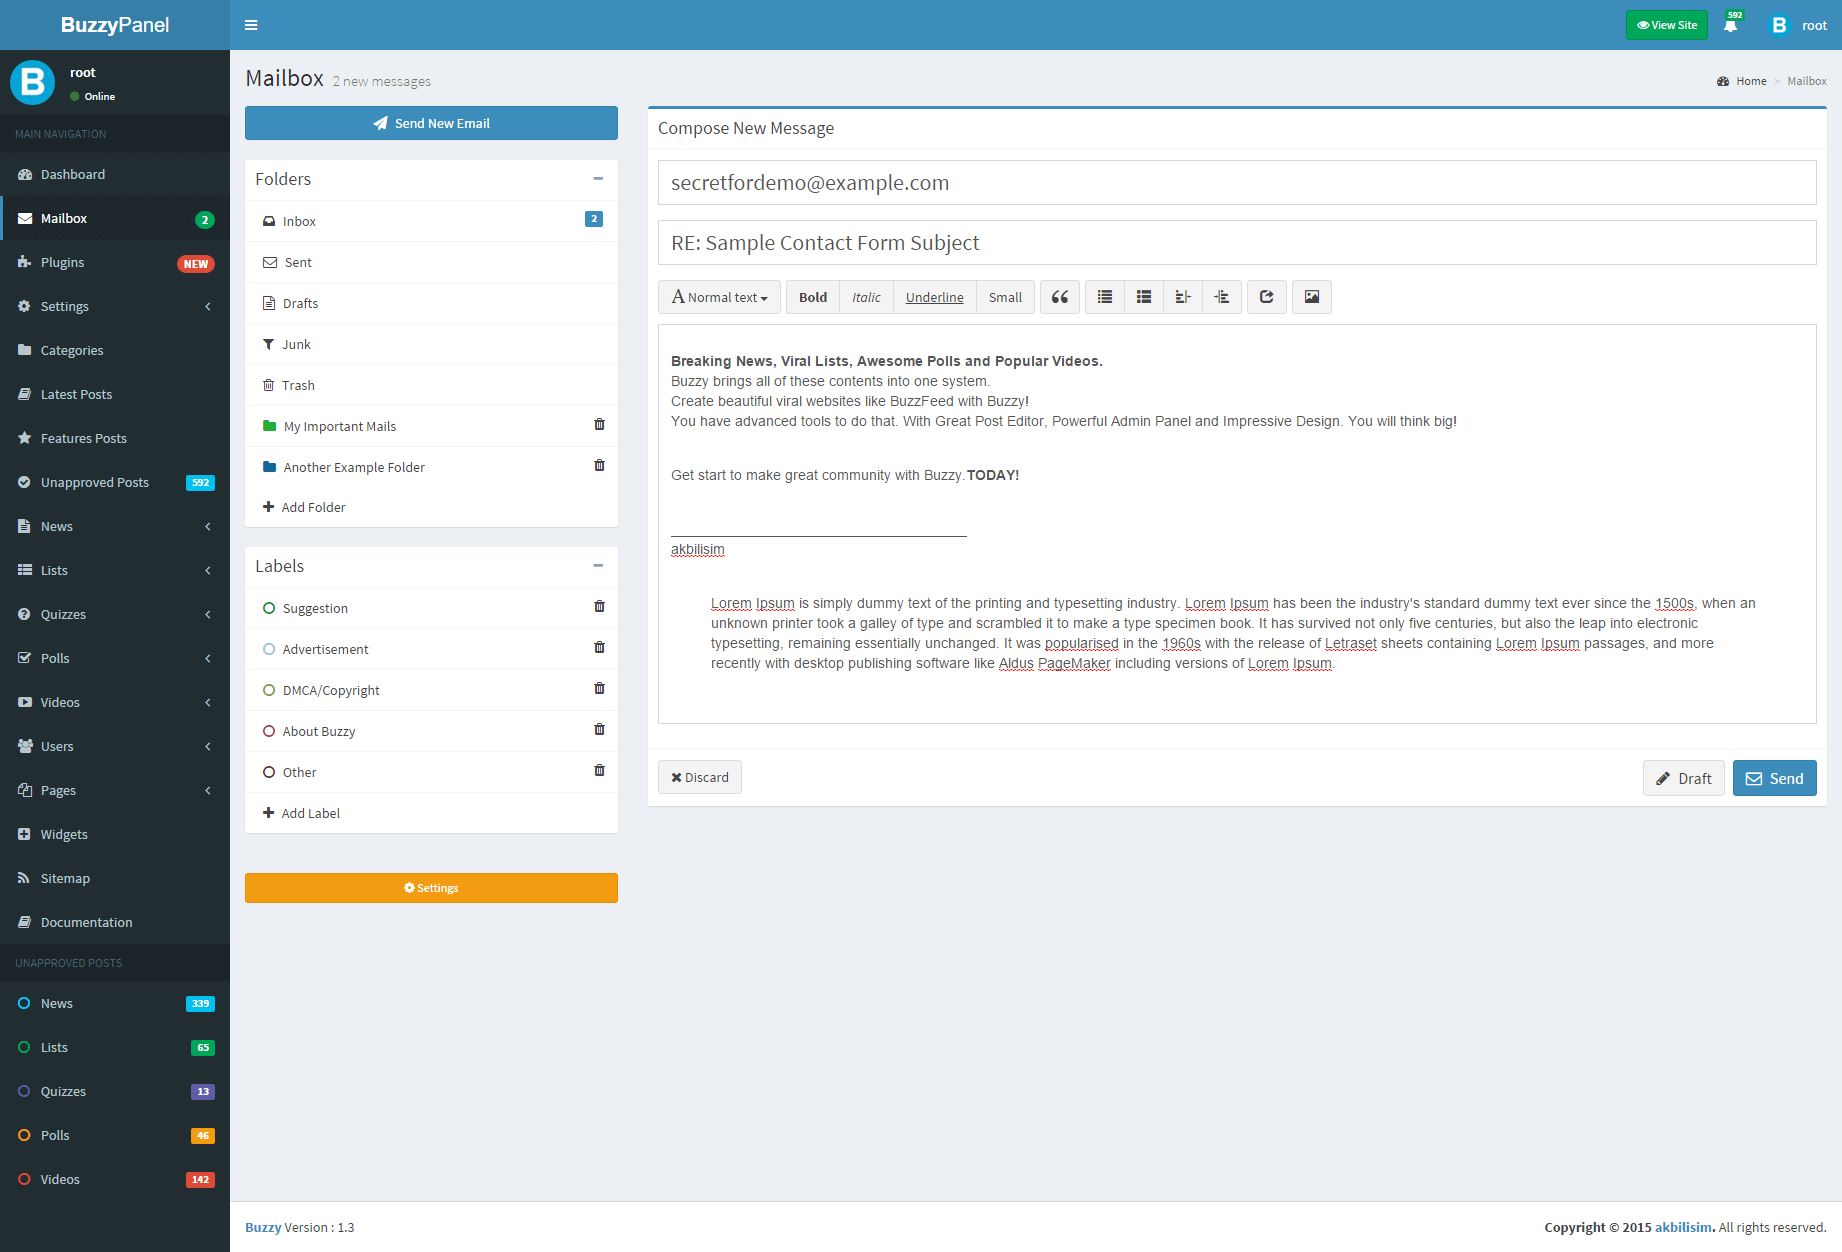
Task: Click trash icon beside Suggestion label
Action: [x=599, y=607]
